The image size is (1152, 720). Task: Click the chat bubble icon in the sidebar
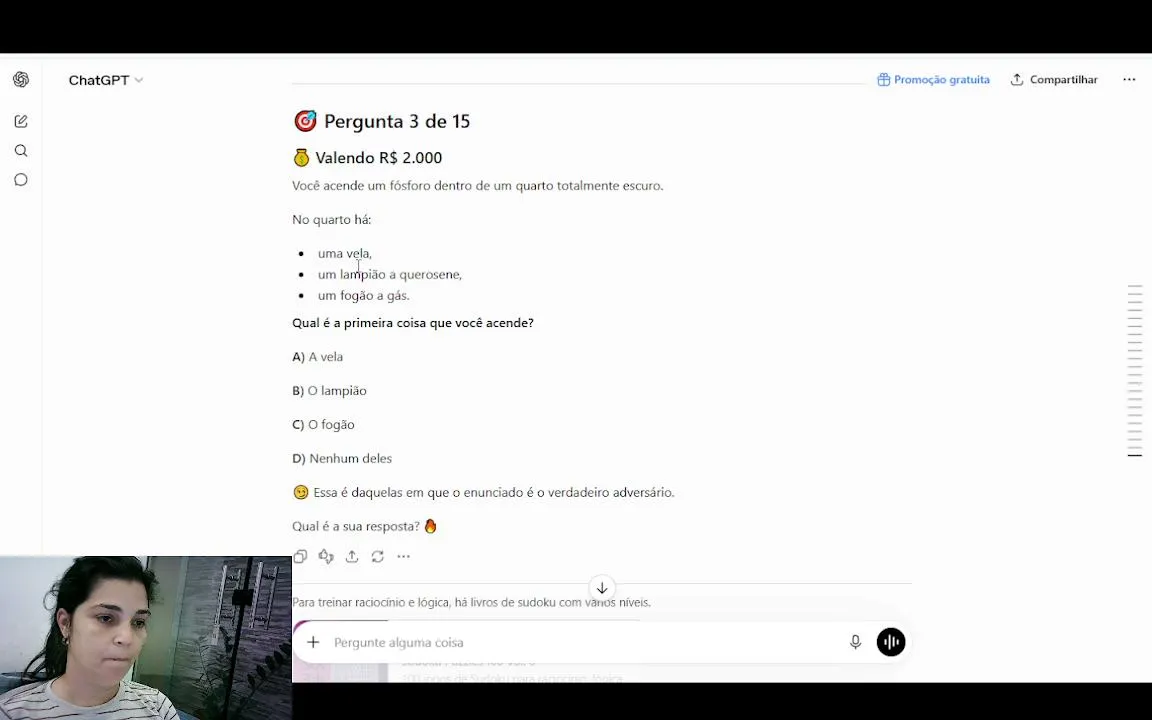point(21,180)
